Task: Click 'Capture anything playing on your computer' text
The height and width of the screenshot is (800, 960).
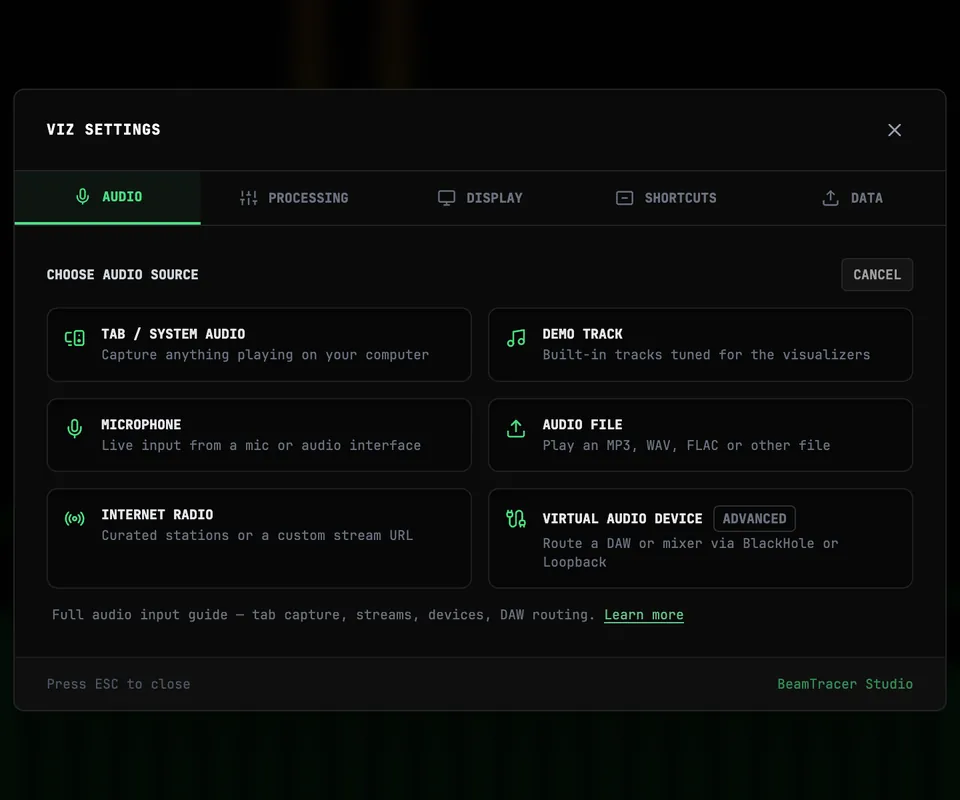Action: coord(265,355)
